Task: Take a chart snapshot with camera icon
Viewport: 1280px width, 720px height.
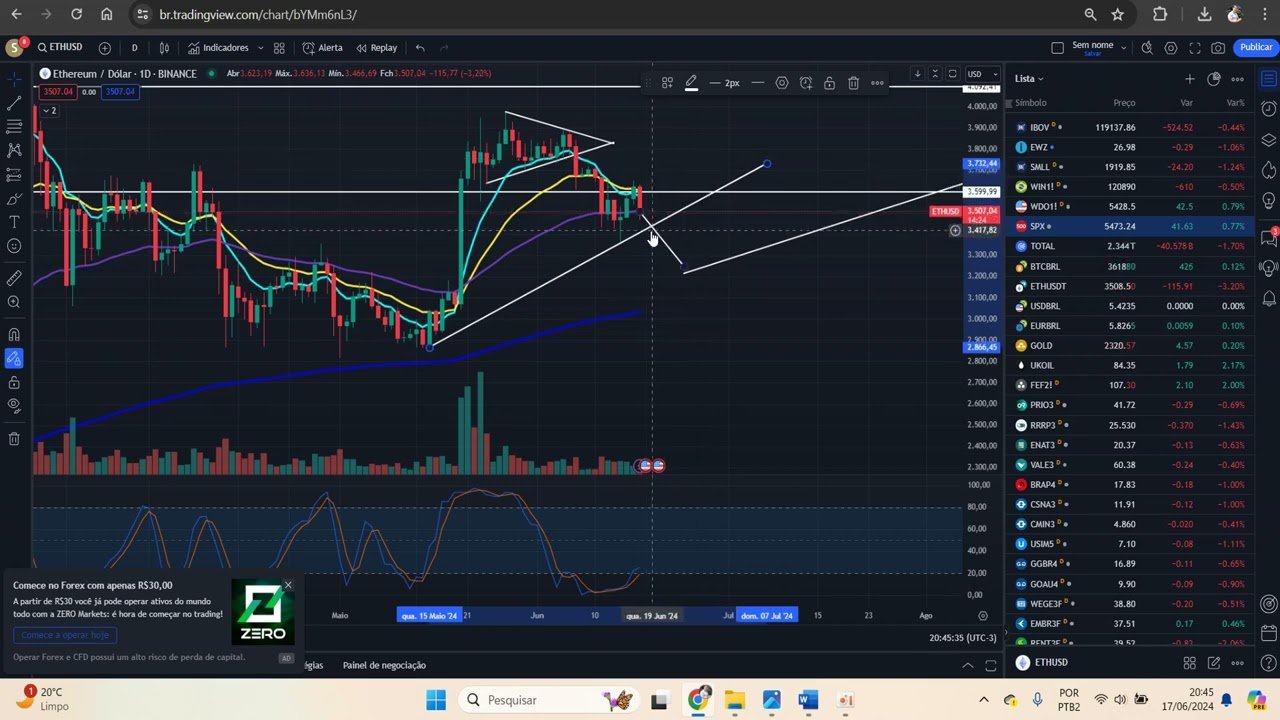Action: (x=1218, y=47)
